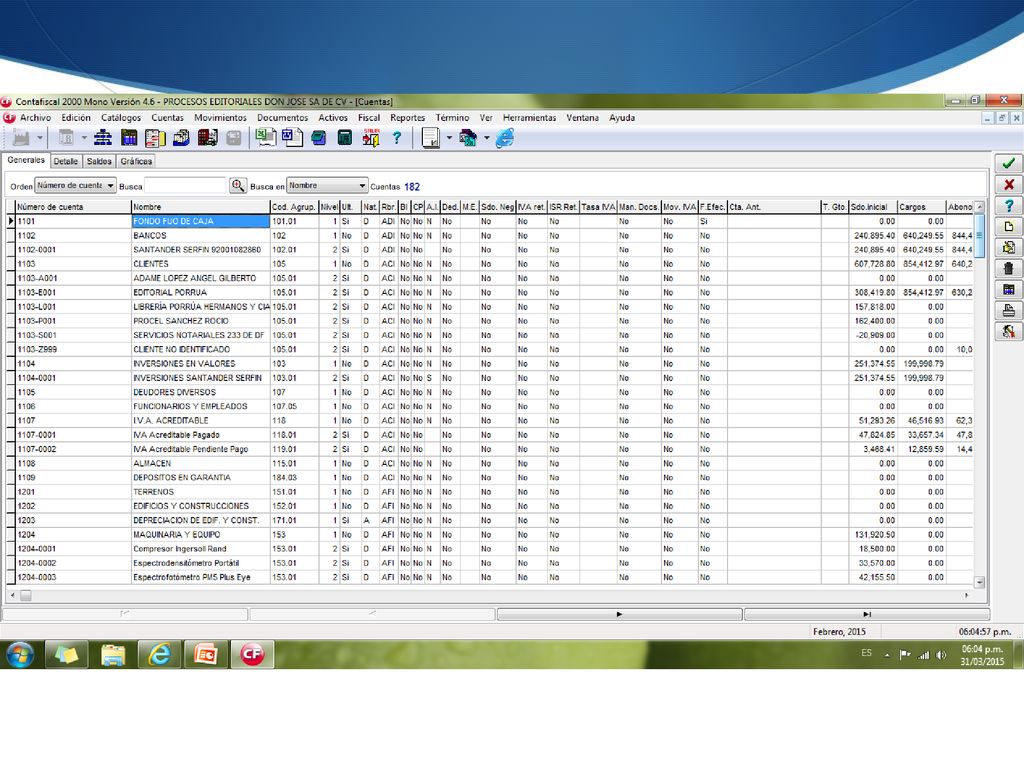
Task: Click the blue stacked-files toolbar icon
Action: [x=182, y=138]
